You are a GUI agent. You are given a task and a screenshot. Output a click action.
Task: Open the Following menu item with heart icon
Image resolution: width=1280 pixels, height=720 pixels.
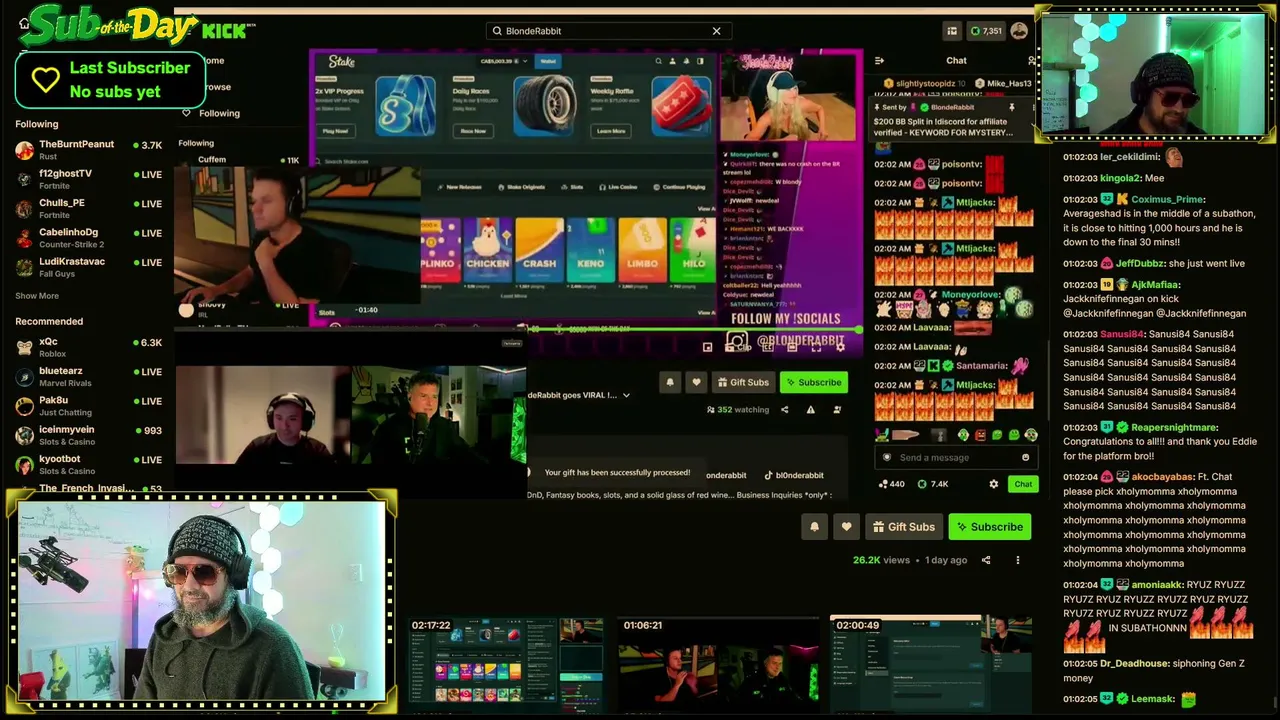pos(211,113)
